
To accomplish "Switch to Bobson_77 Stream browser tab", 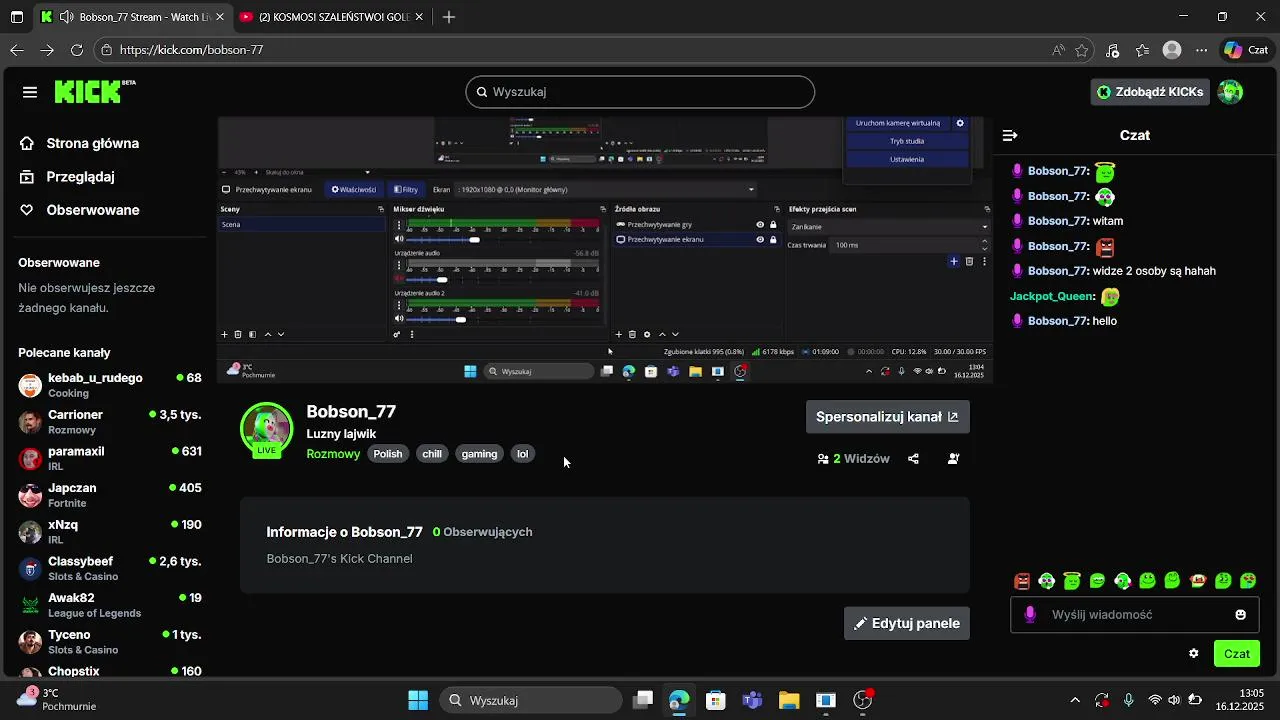I will (131, 17).
